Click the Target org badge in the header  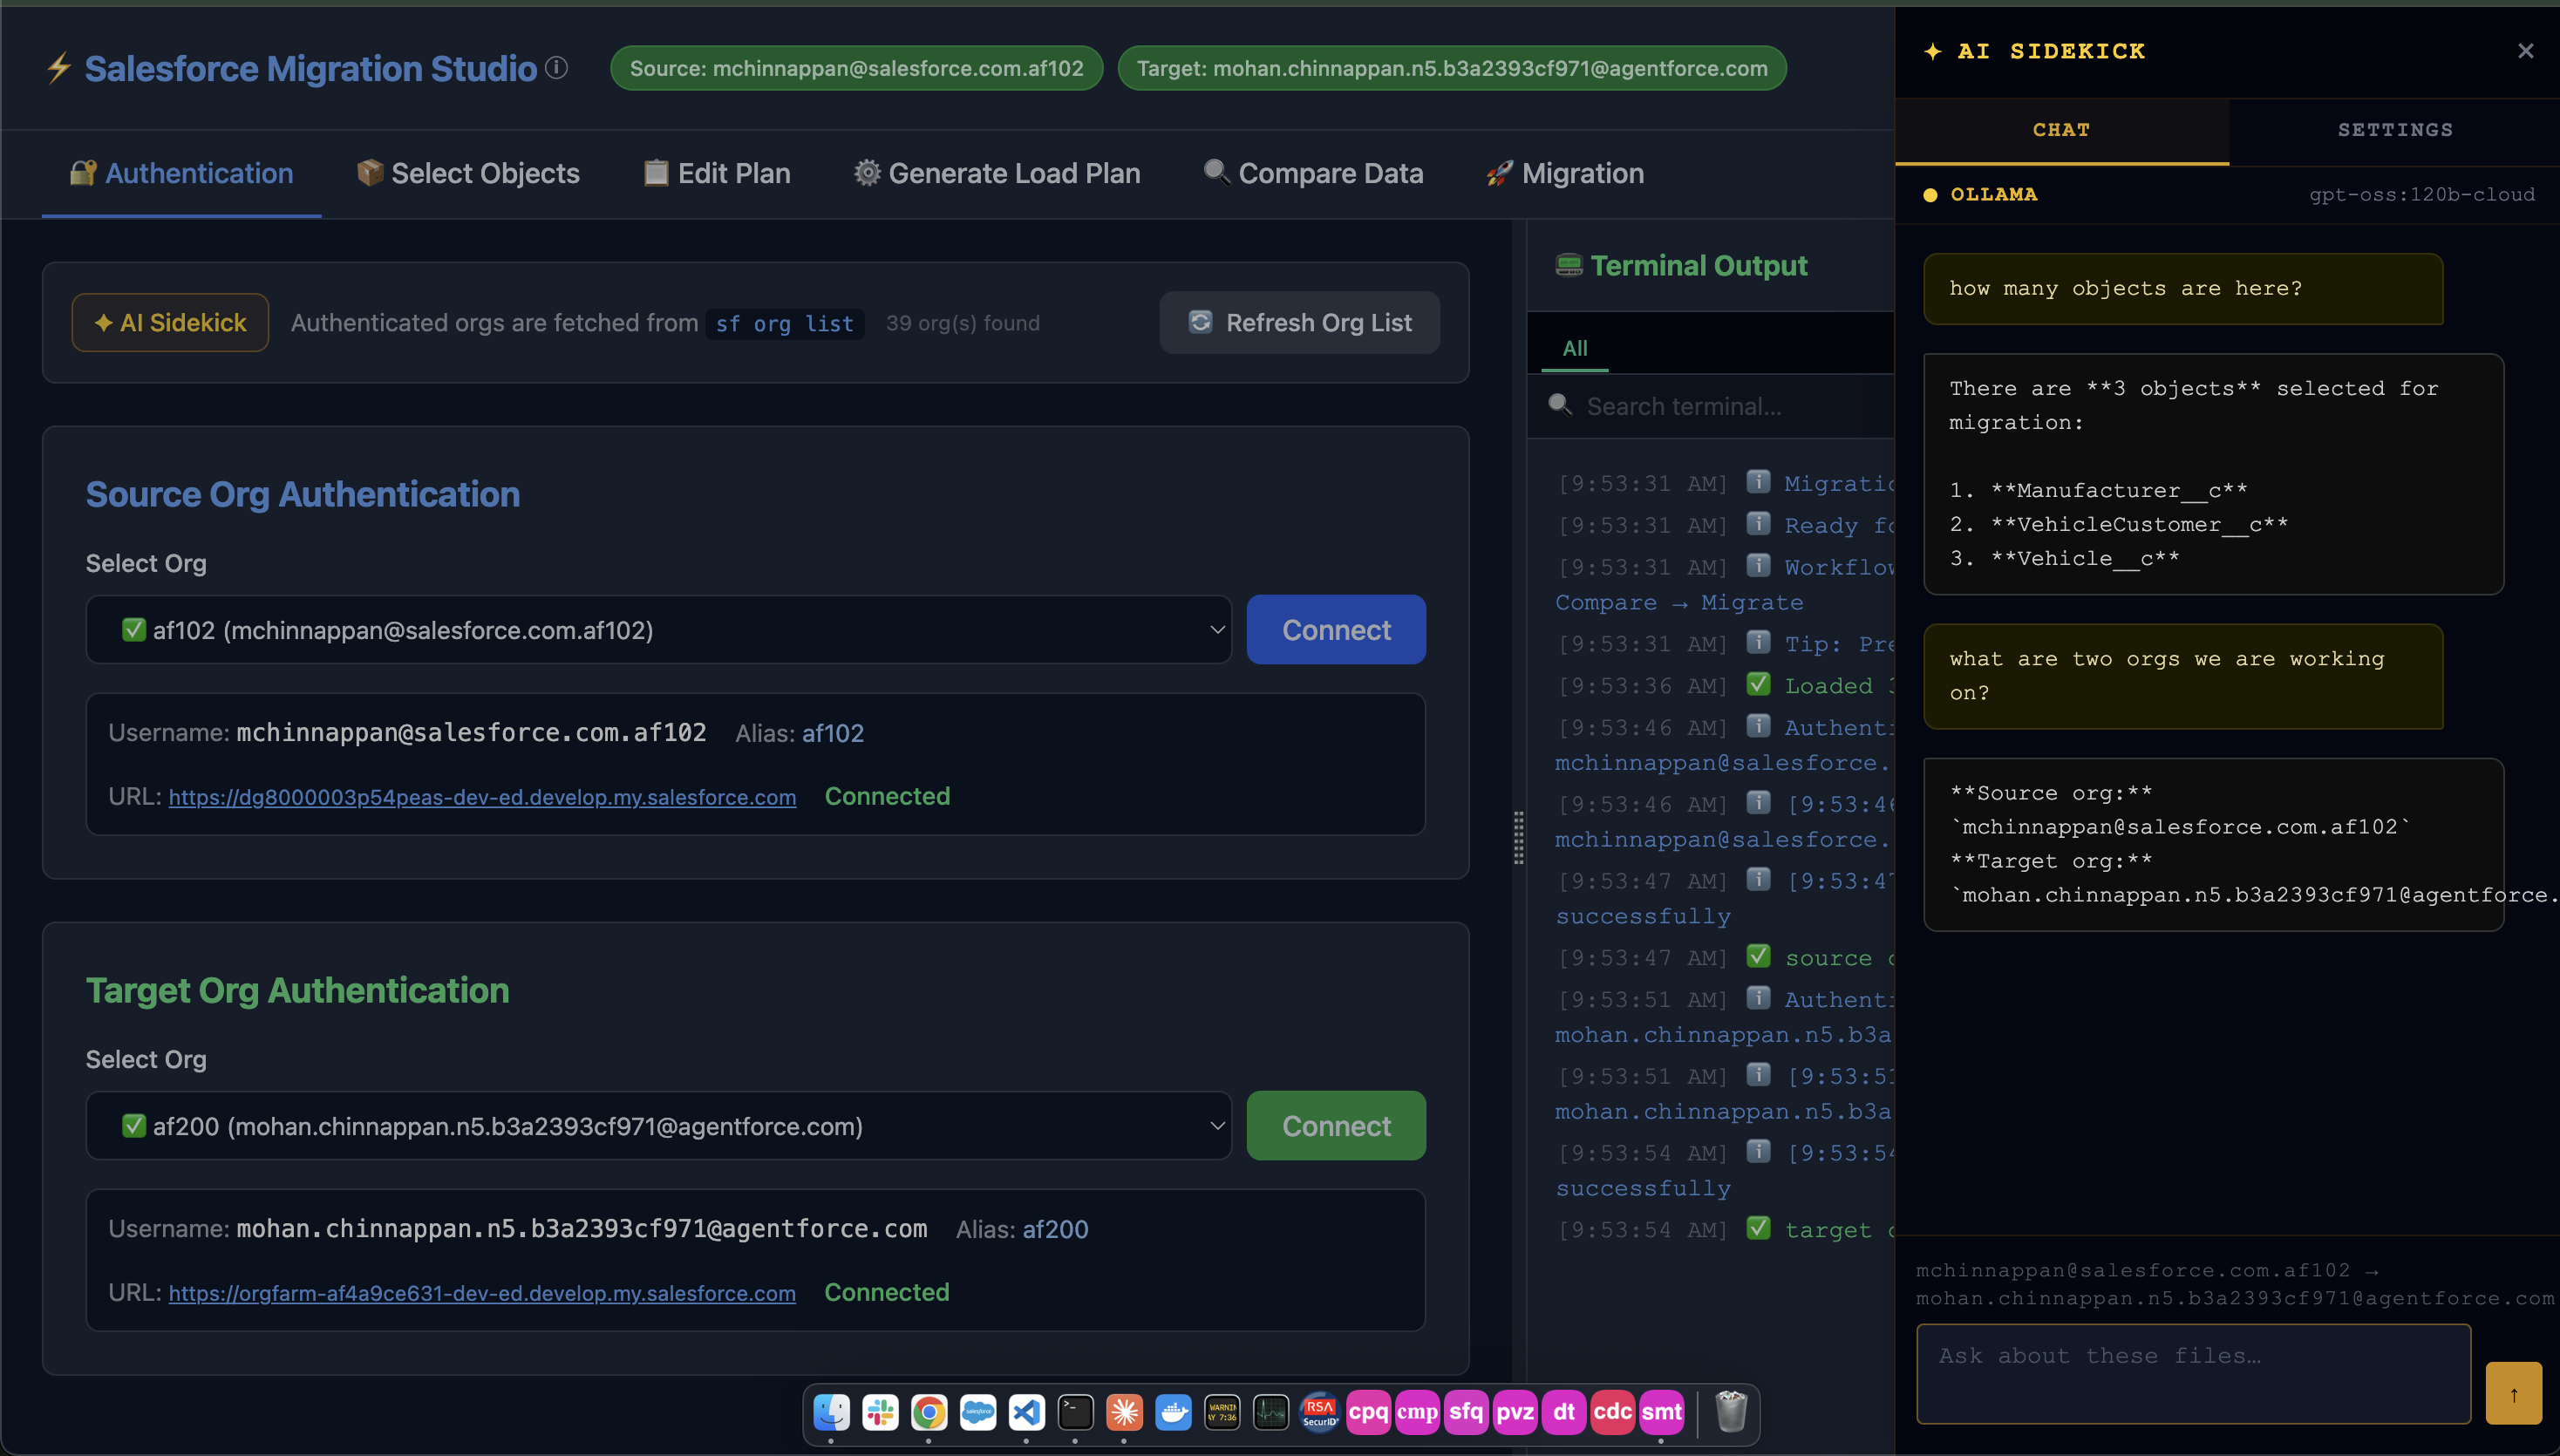1452,68
